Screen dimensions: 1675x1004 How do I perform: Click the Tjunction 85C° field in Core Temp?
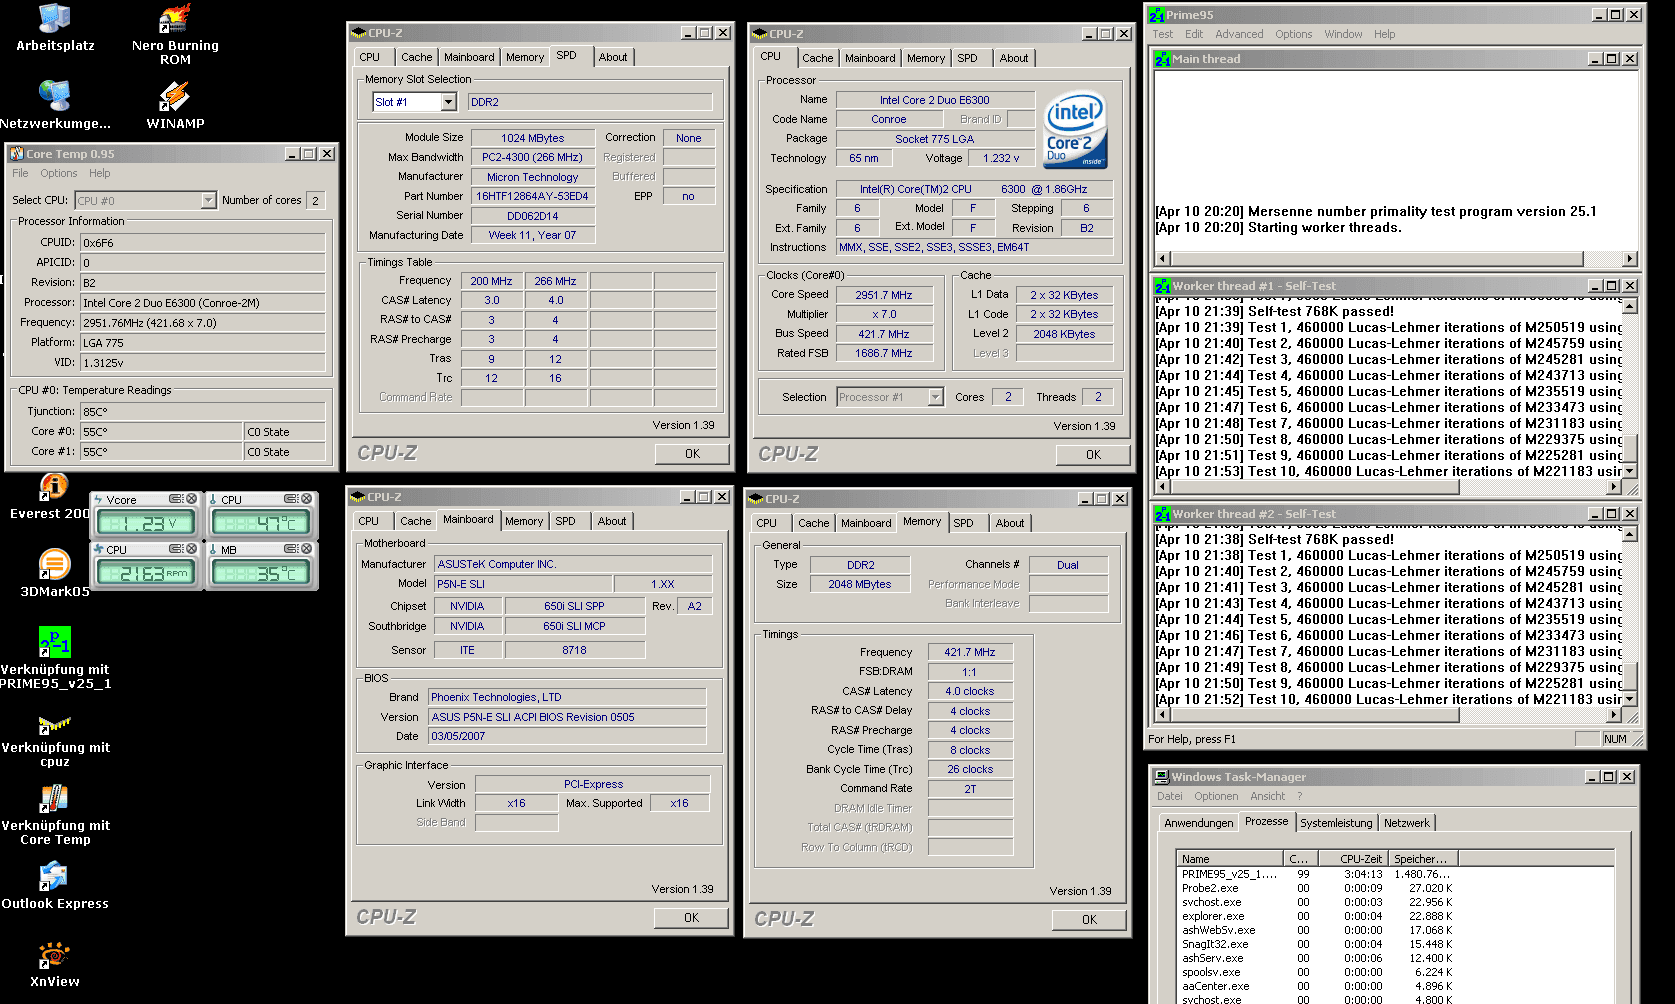click(x=202, y=412)
